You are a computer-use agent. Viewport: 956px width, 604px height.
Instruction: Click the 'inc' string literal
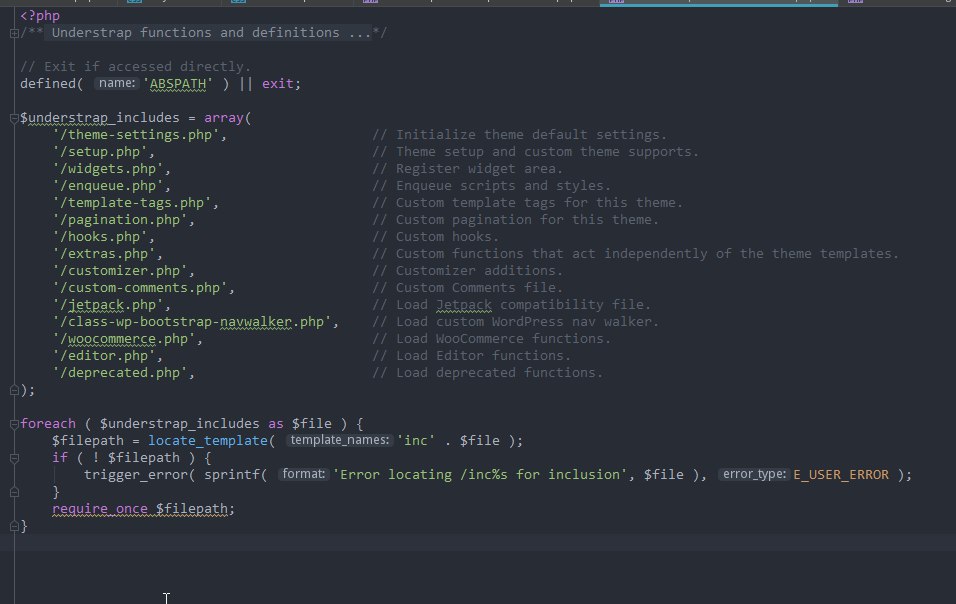416,441
